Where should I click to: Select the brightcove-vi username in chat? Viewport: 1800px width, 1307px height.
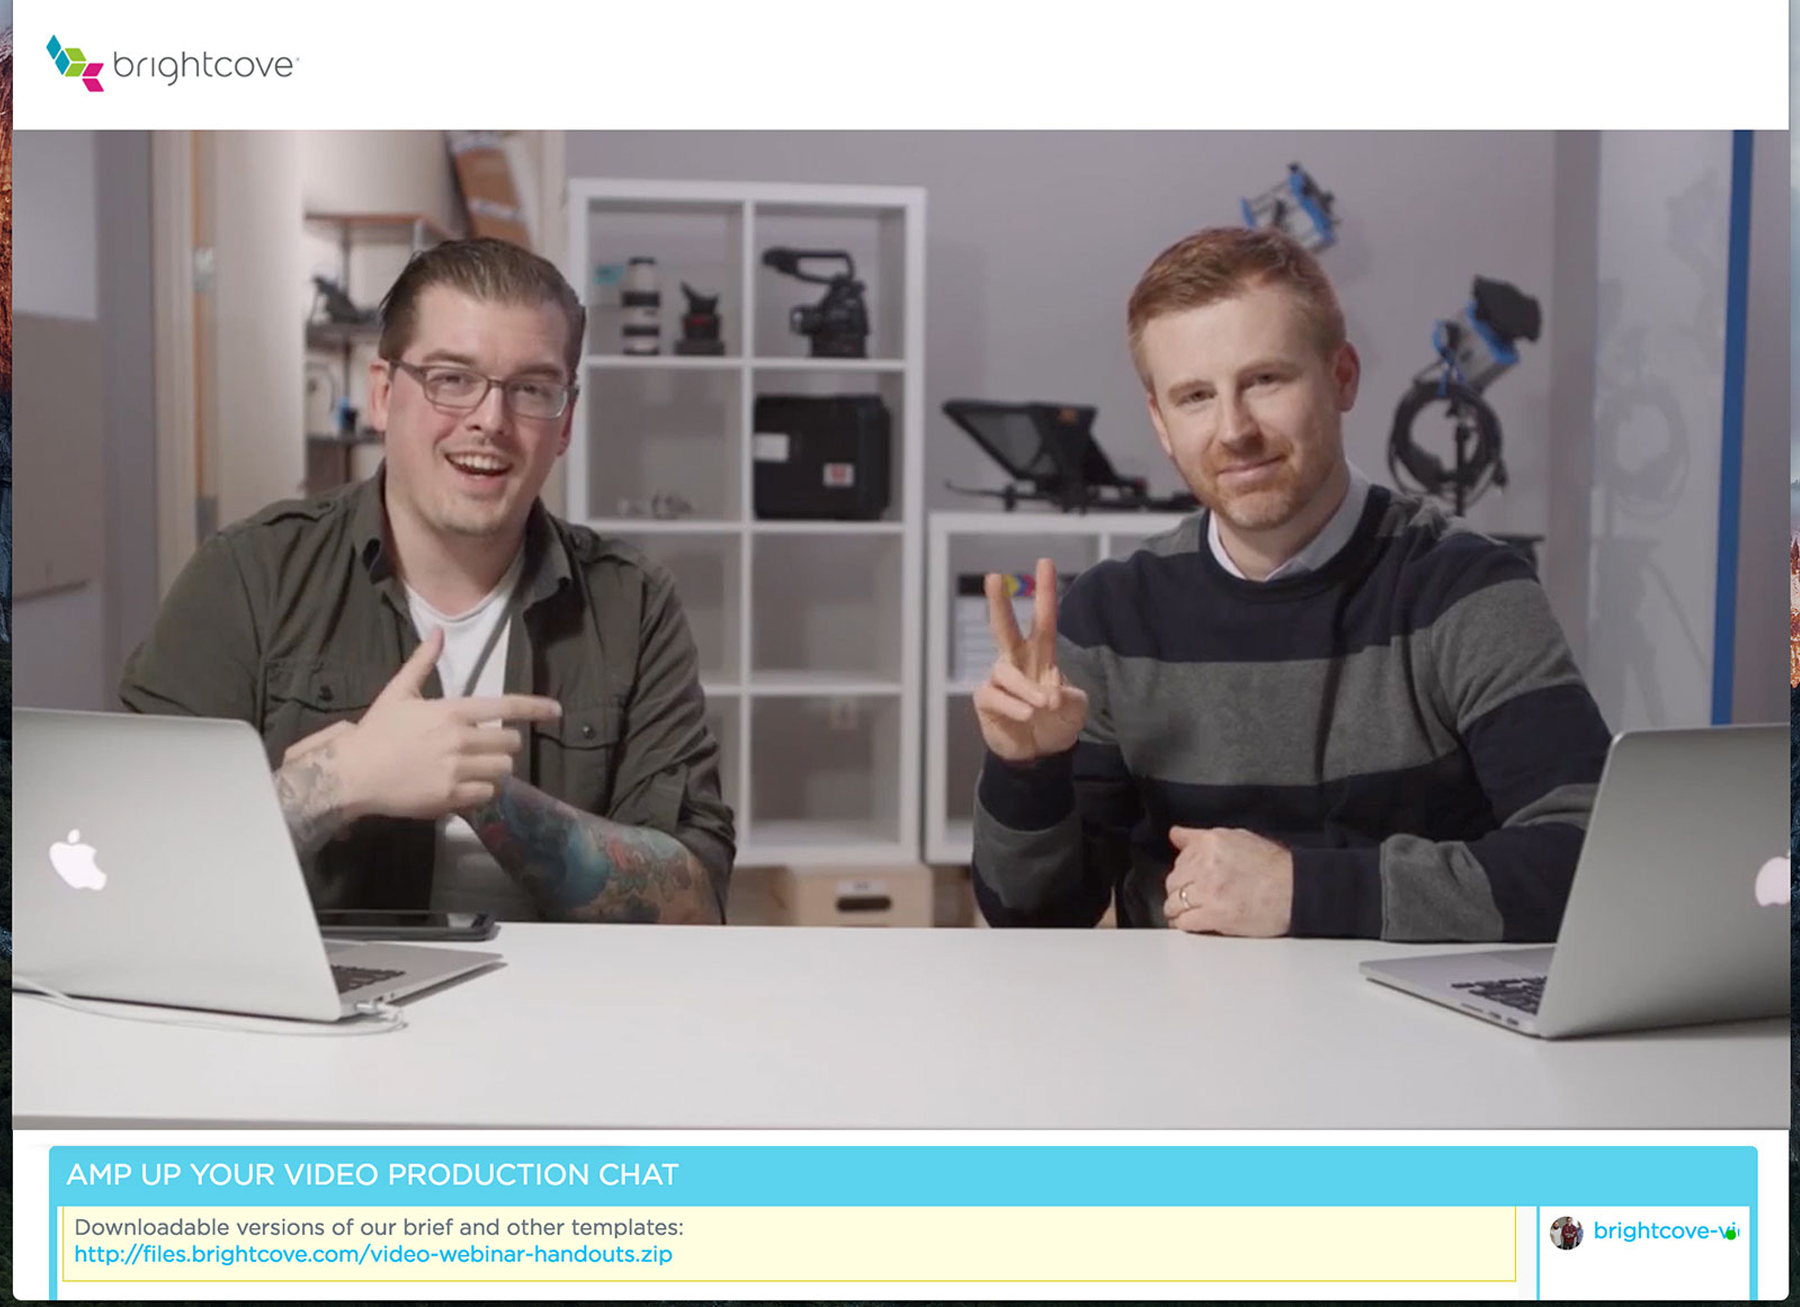click(x=1659, y=1231)
